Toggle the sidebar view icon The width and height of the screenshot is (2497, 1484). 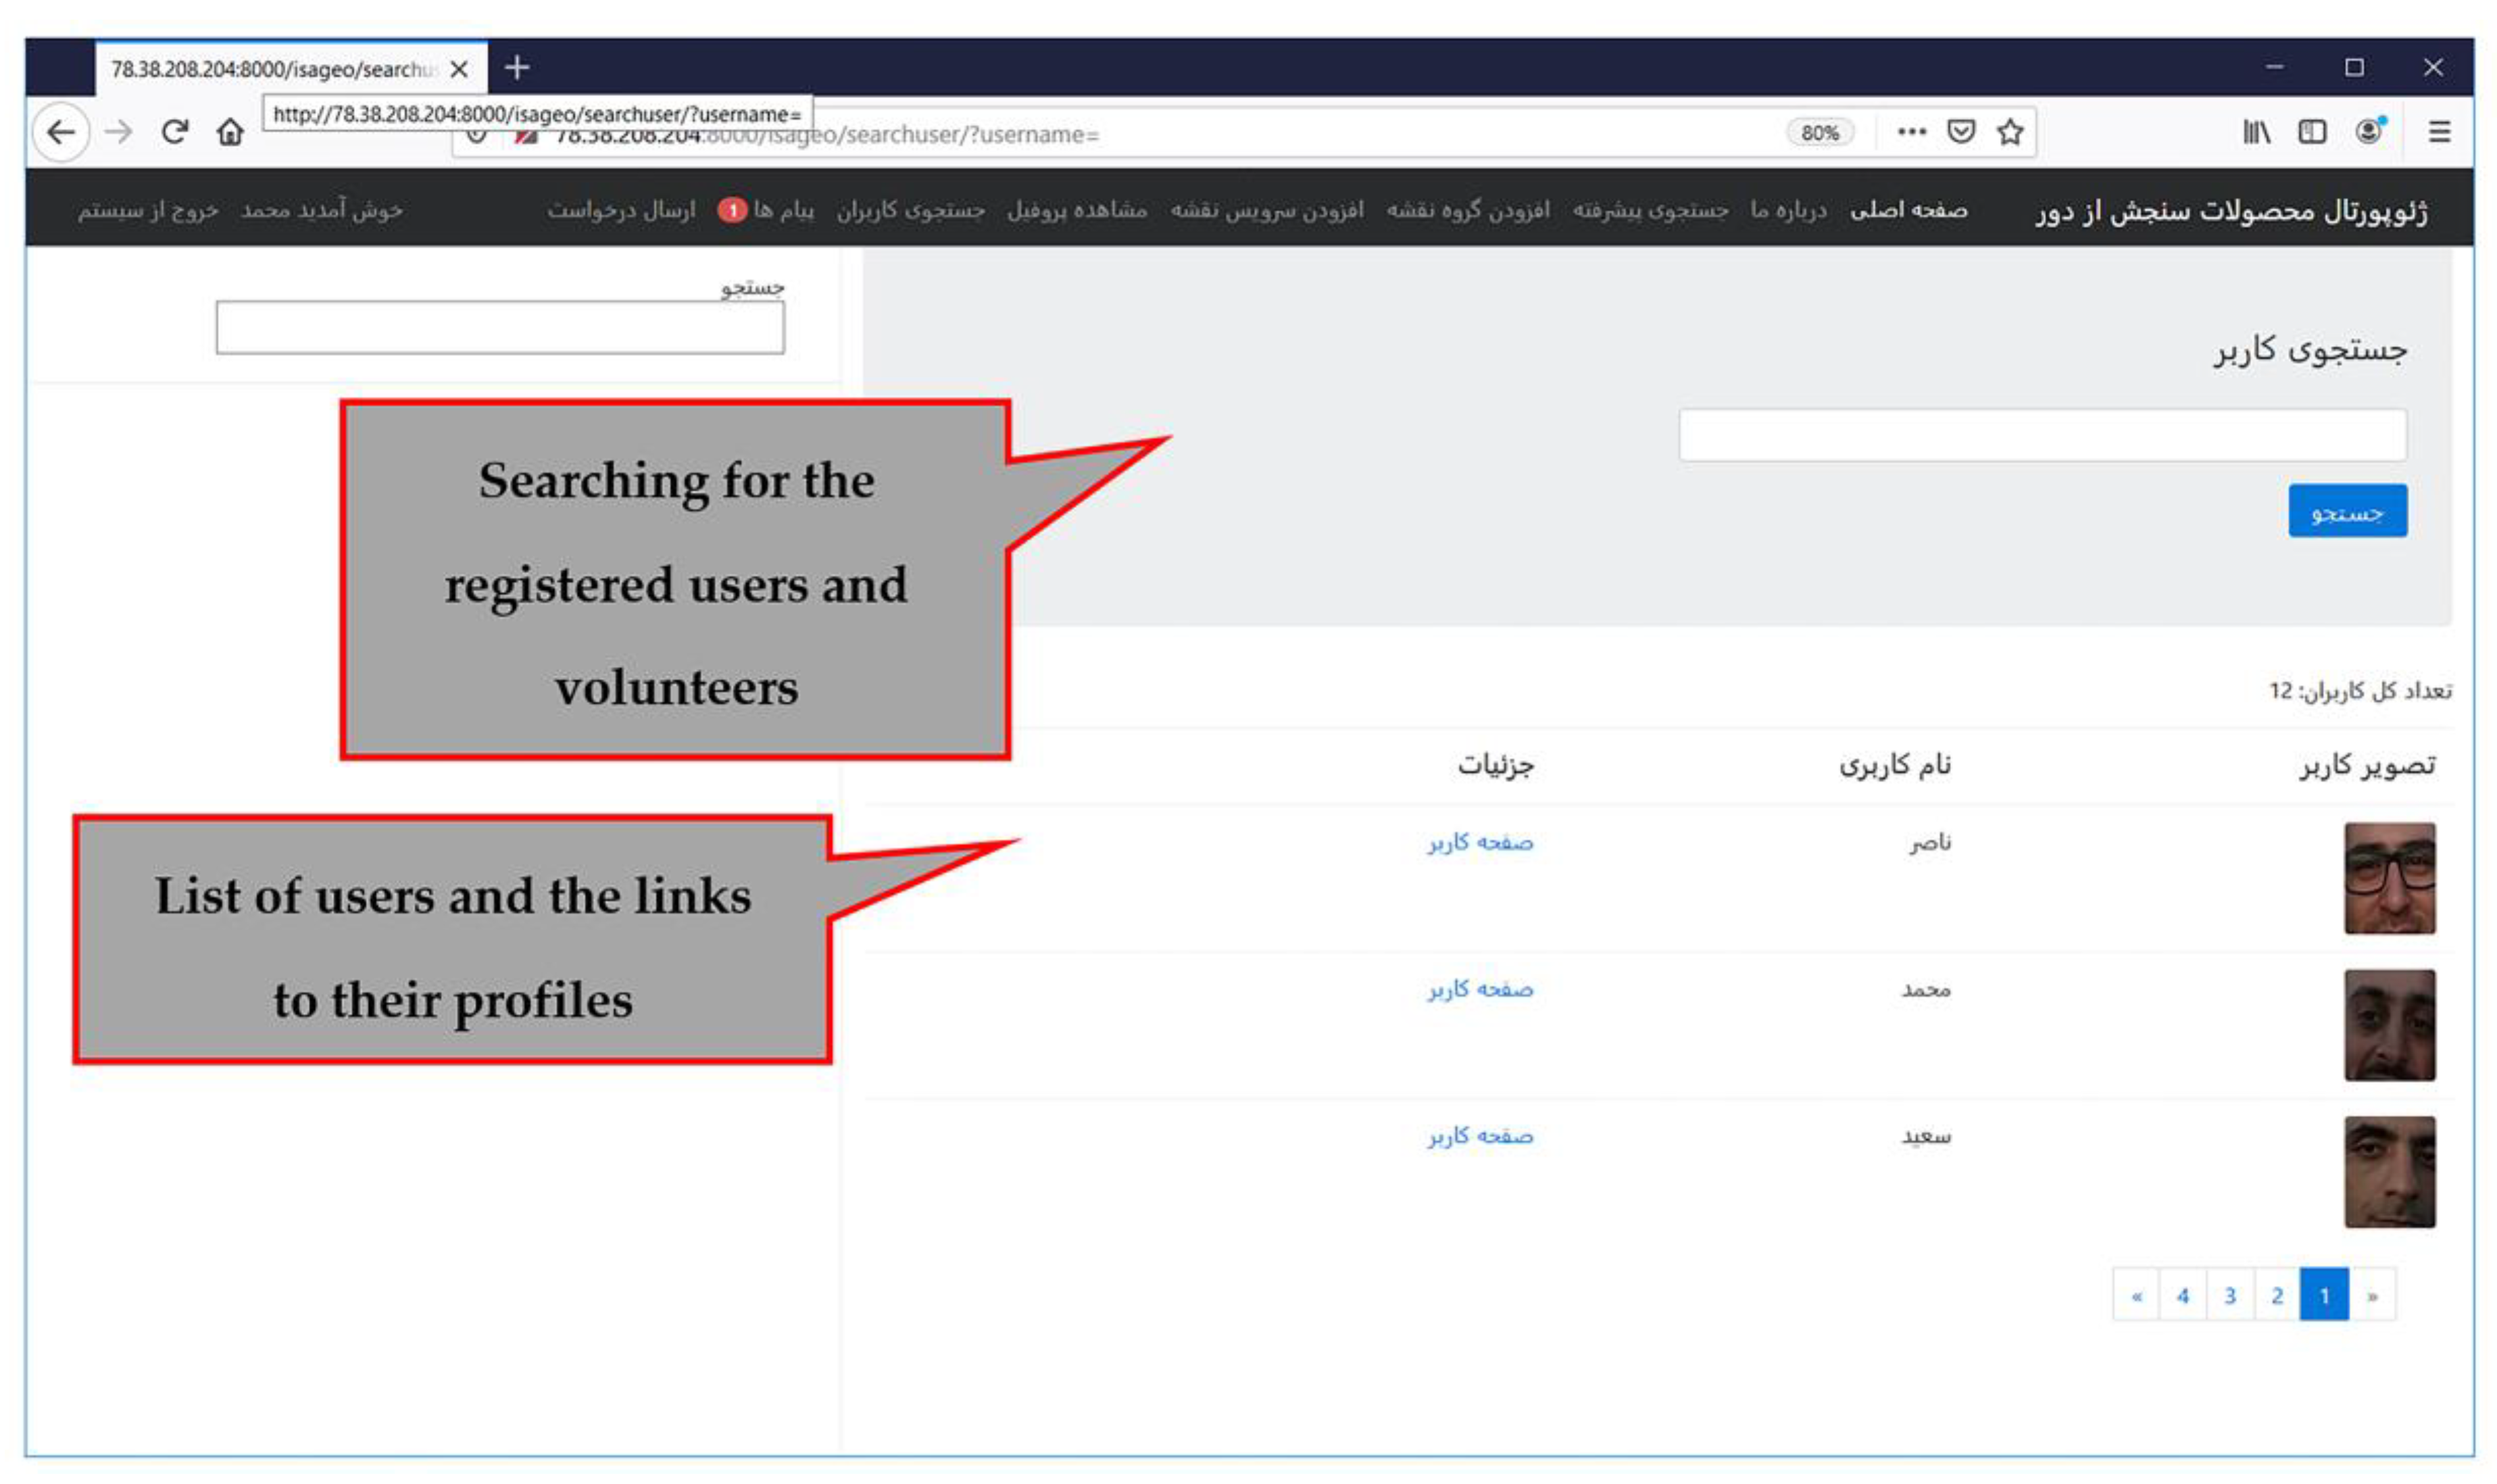[2312, 132]
